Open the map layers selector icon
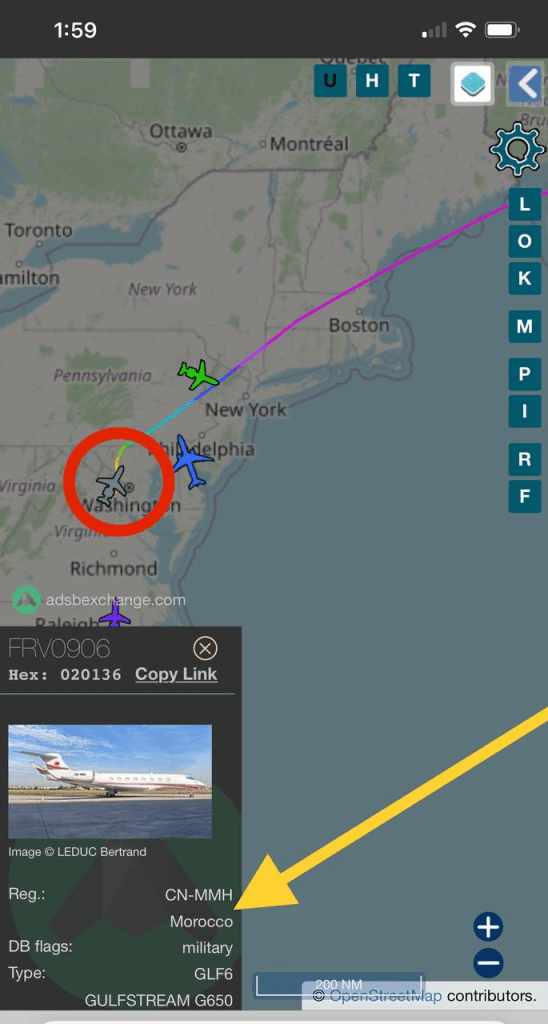The height and width of the screenshot is (1024, 548). click(472, 83)
